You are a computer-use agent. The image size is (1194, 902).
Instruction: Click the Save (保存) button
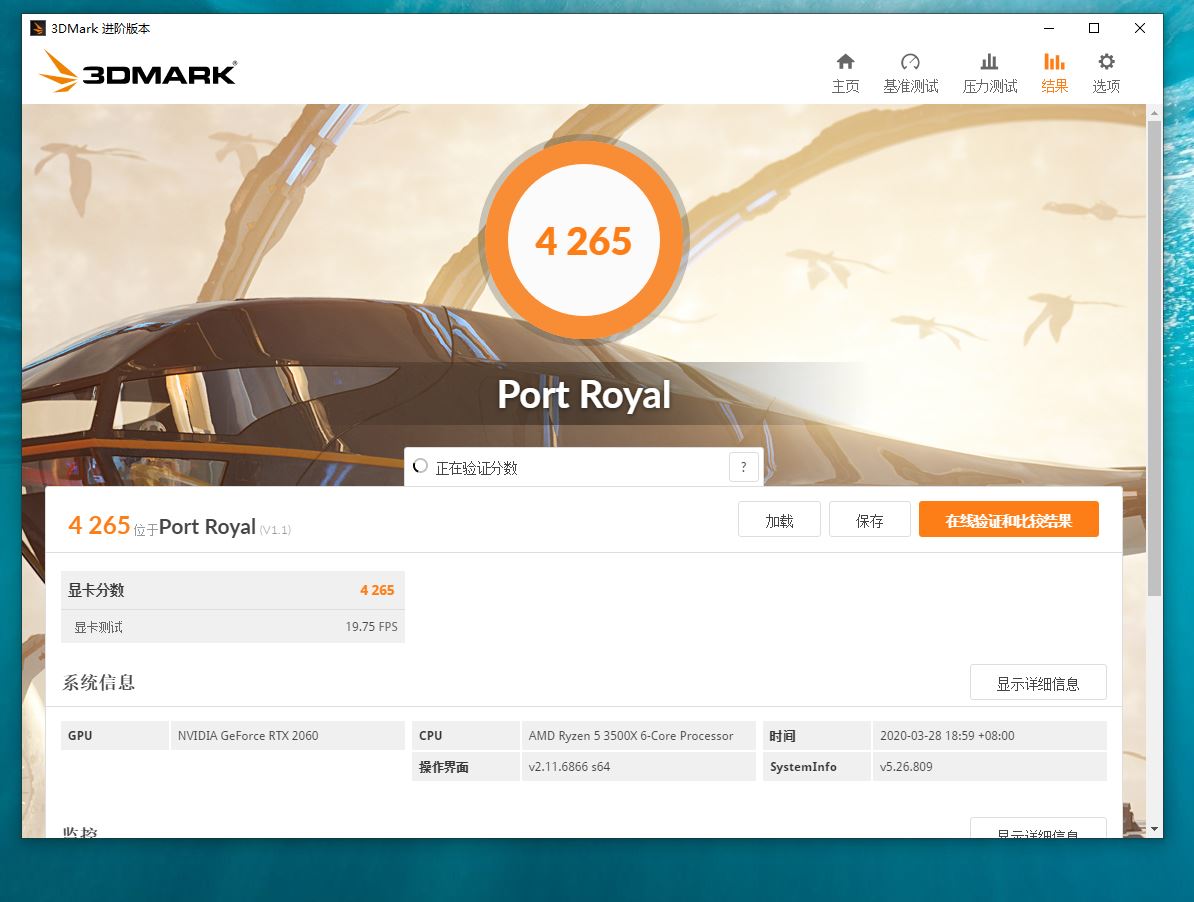(x=870, y=519)
